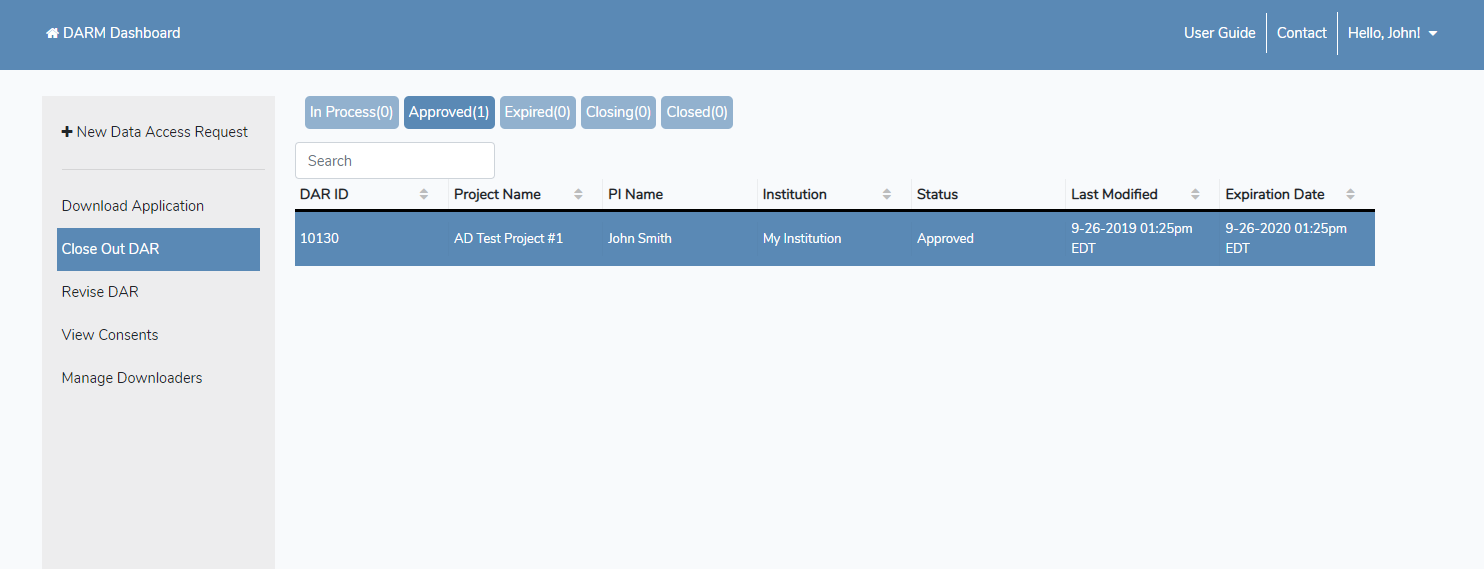Screen dimensions: 1484x569
Task: Sort by Expiration Date using sort arrows
Action: pyautogui.click(x=1350, y=194)
